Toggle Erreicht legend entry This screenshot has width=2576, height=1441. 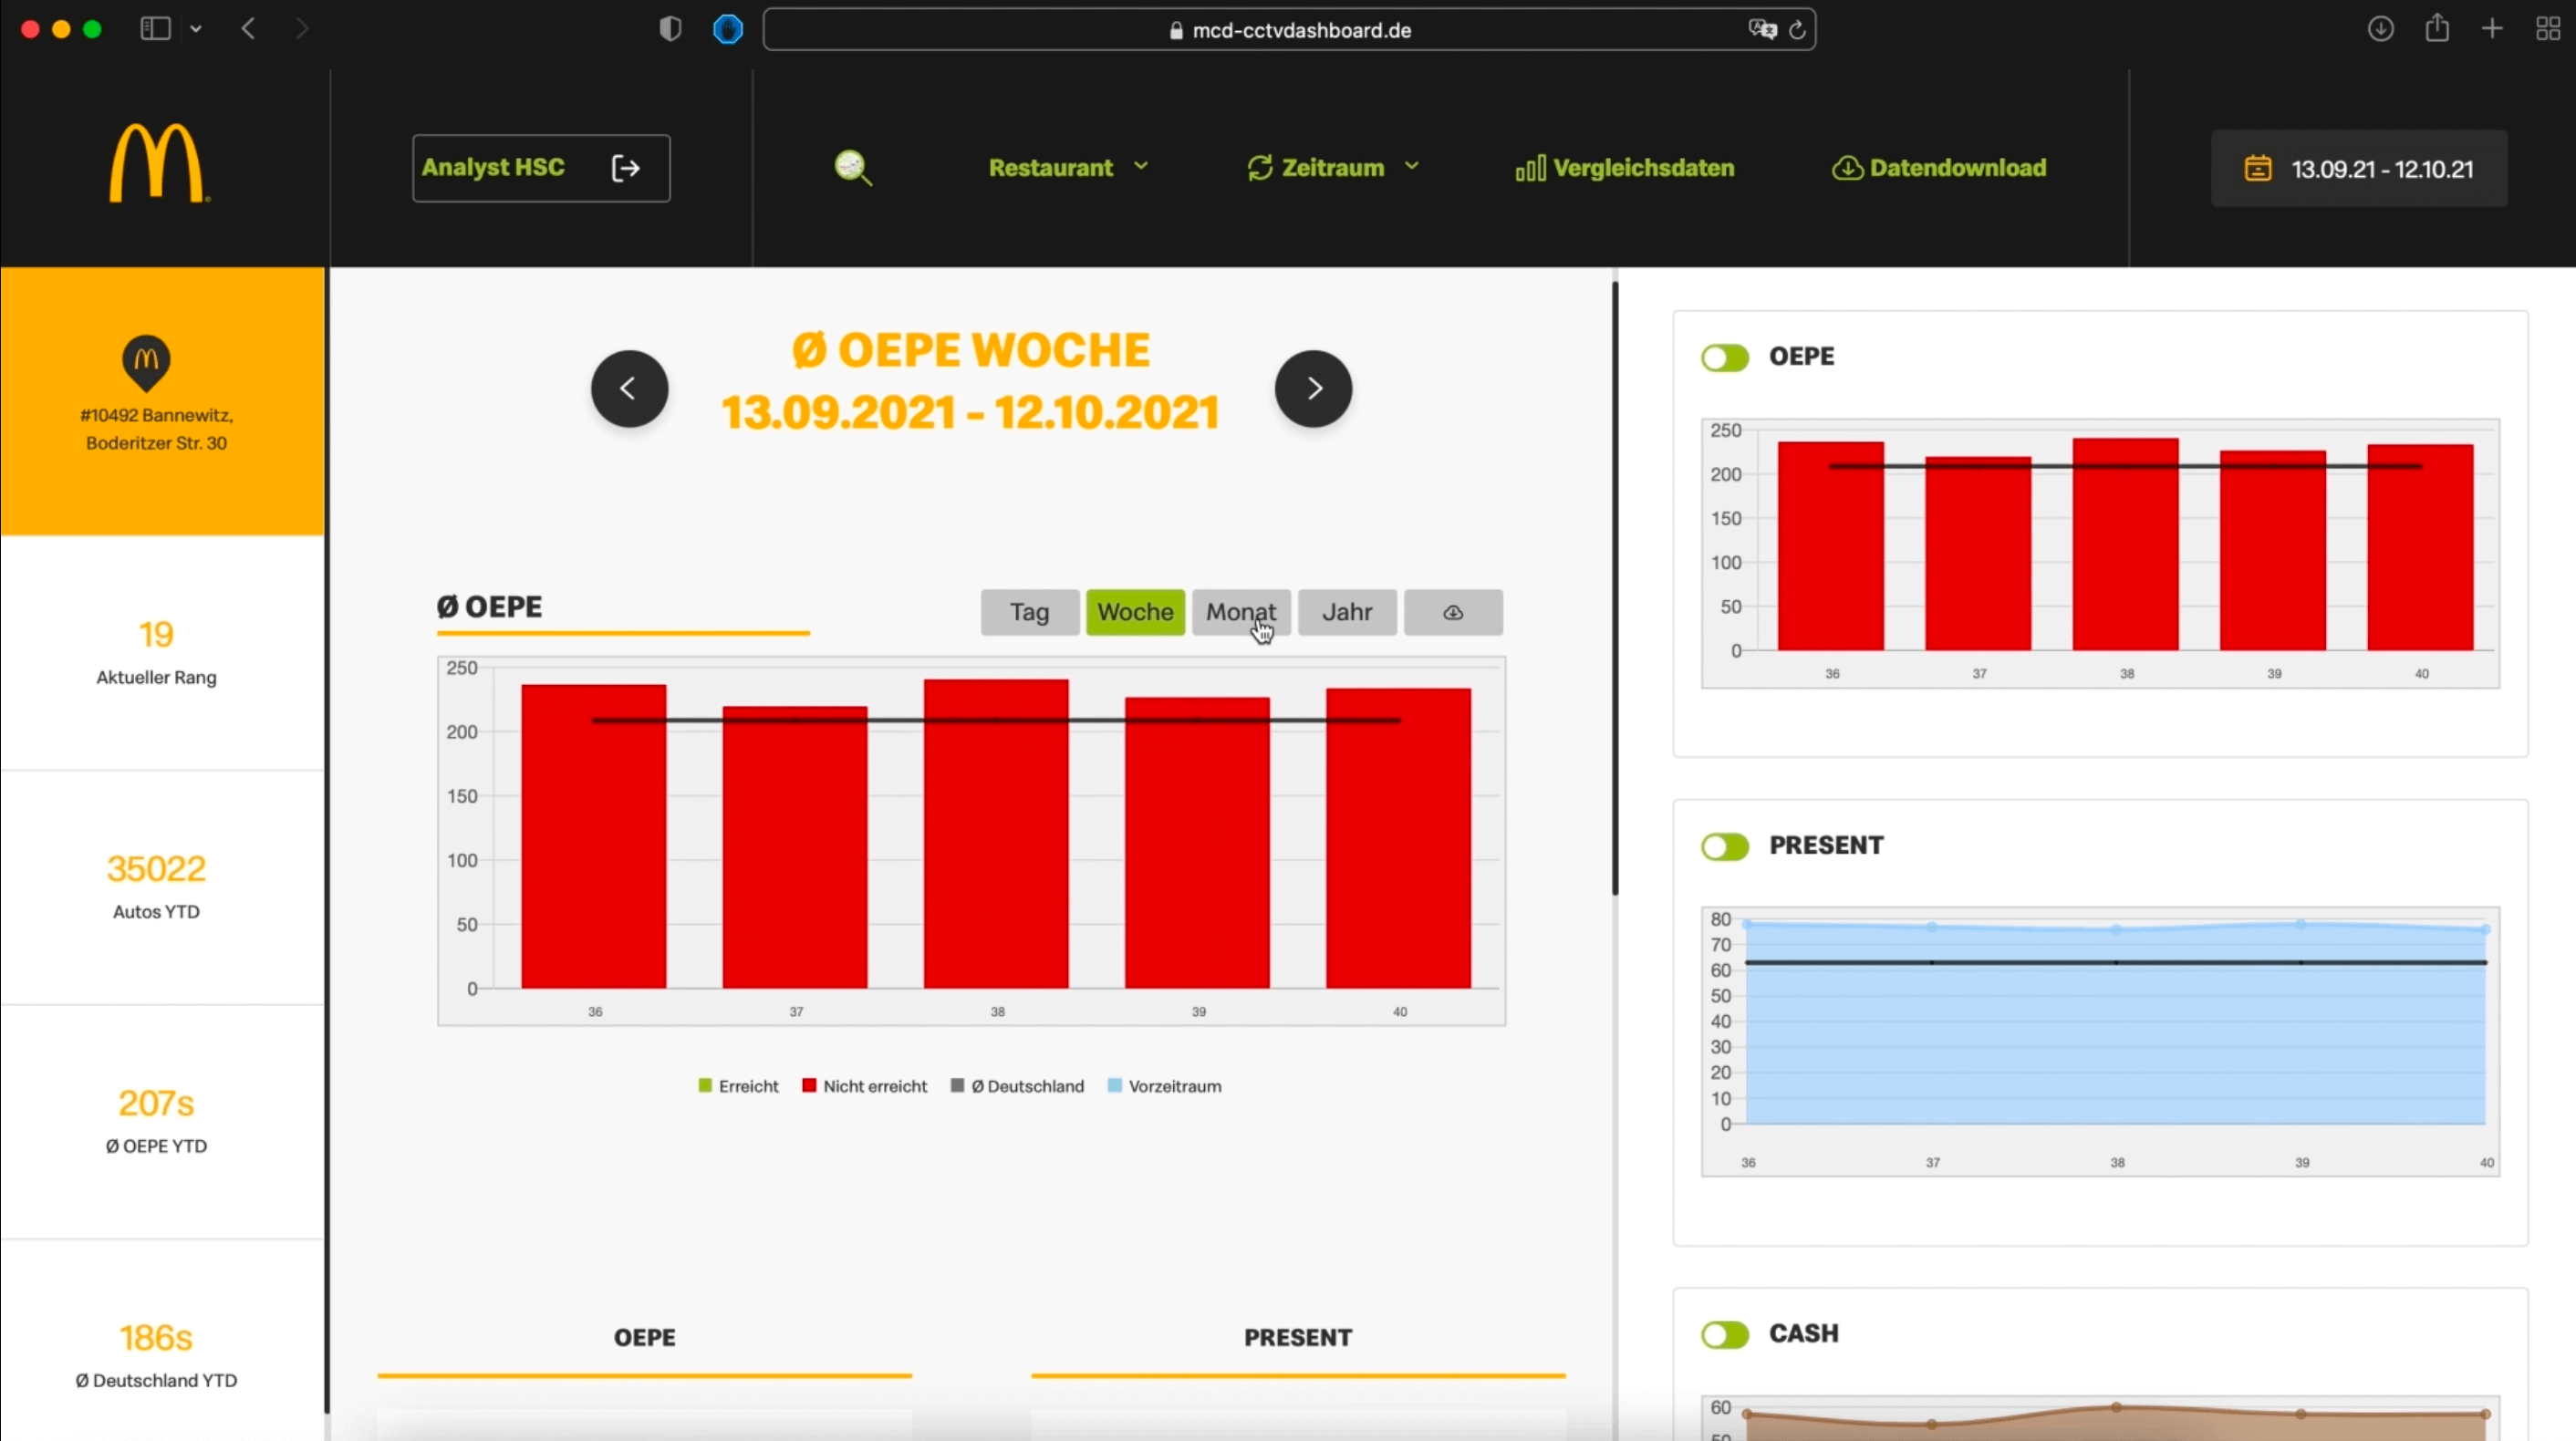tap(738, 1086)
